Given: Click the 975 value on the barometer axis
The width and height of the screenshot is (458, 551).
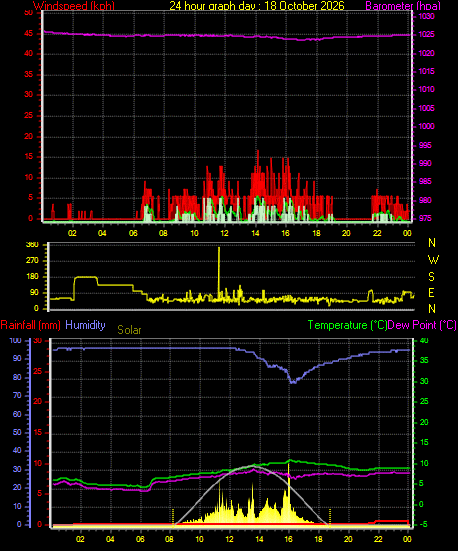Looking at the screenshot, I should (425, 218).
